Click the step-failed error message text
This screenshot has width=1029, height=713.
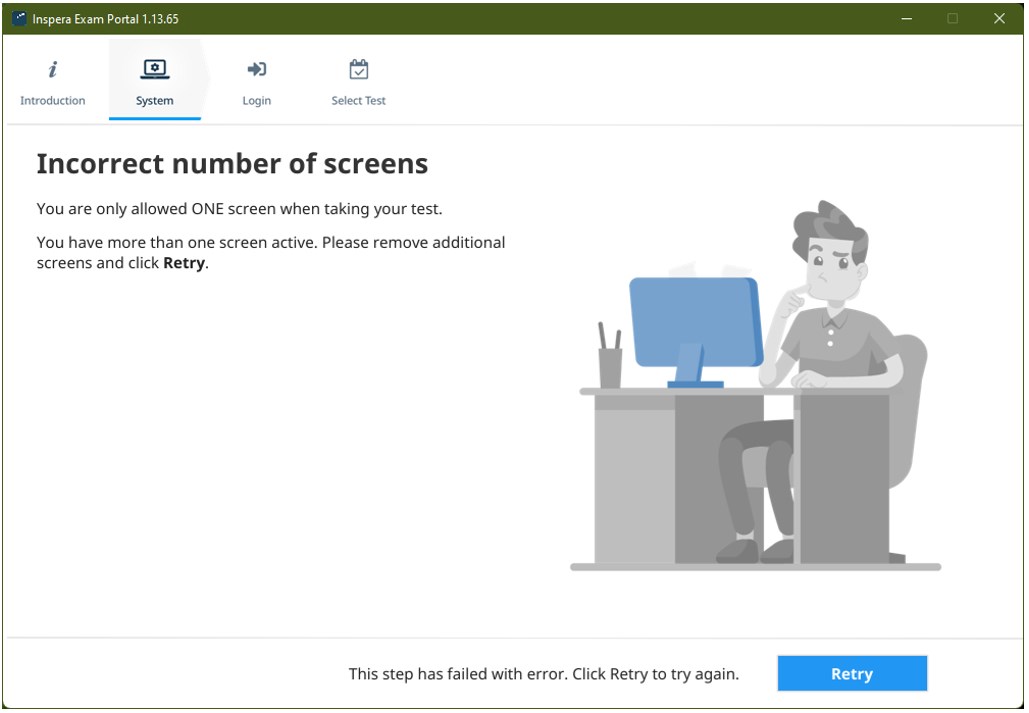pos(543,674)
